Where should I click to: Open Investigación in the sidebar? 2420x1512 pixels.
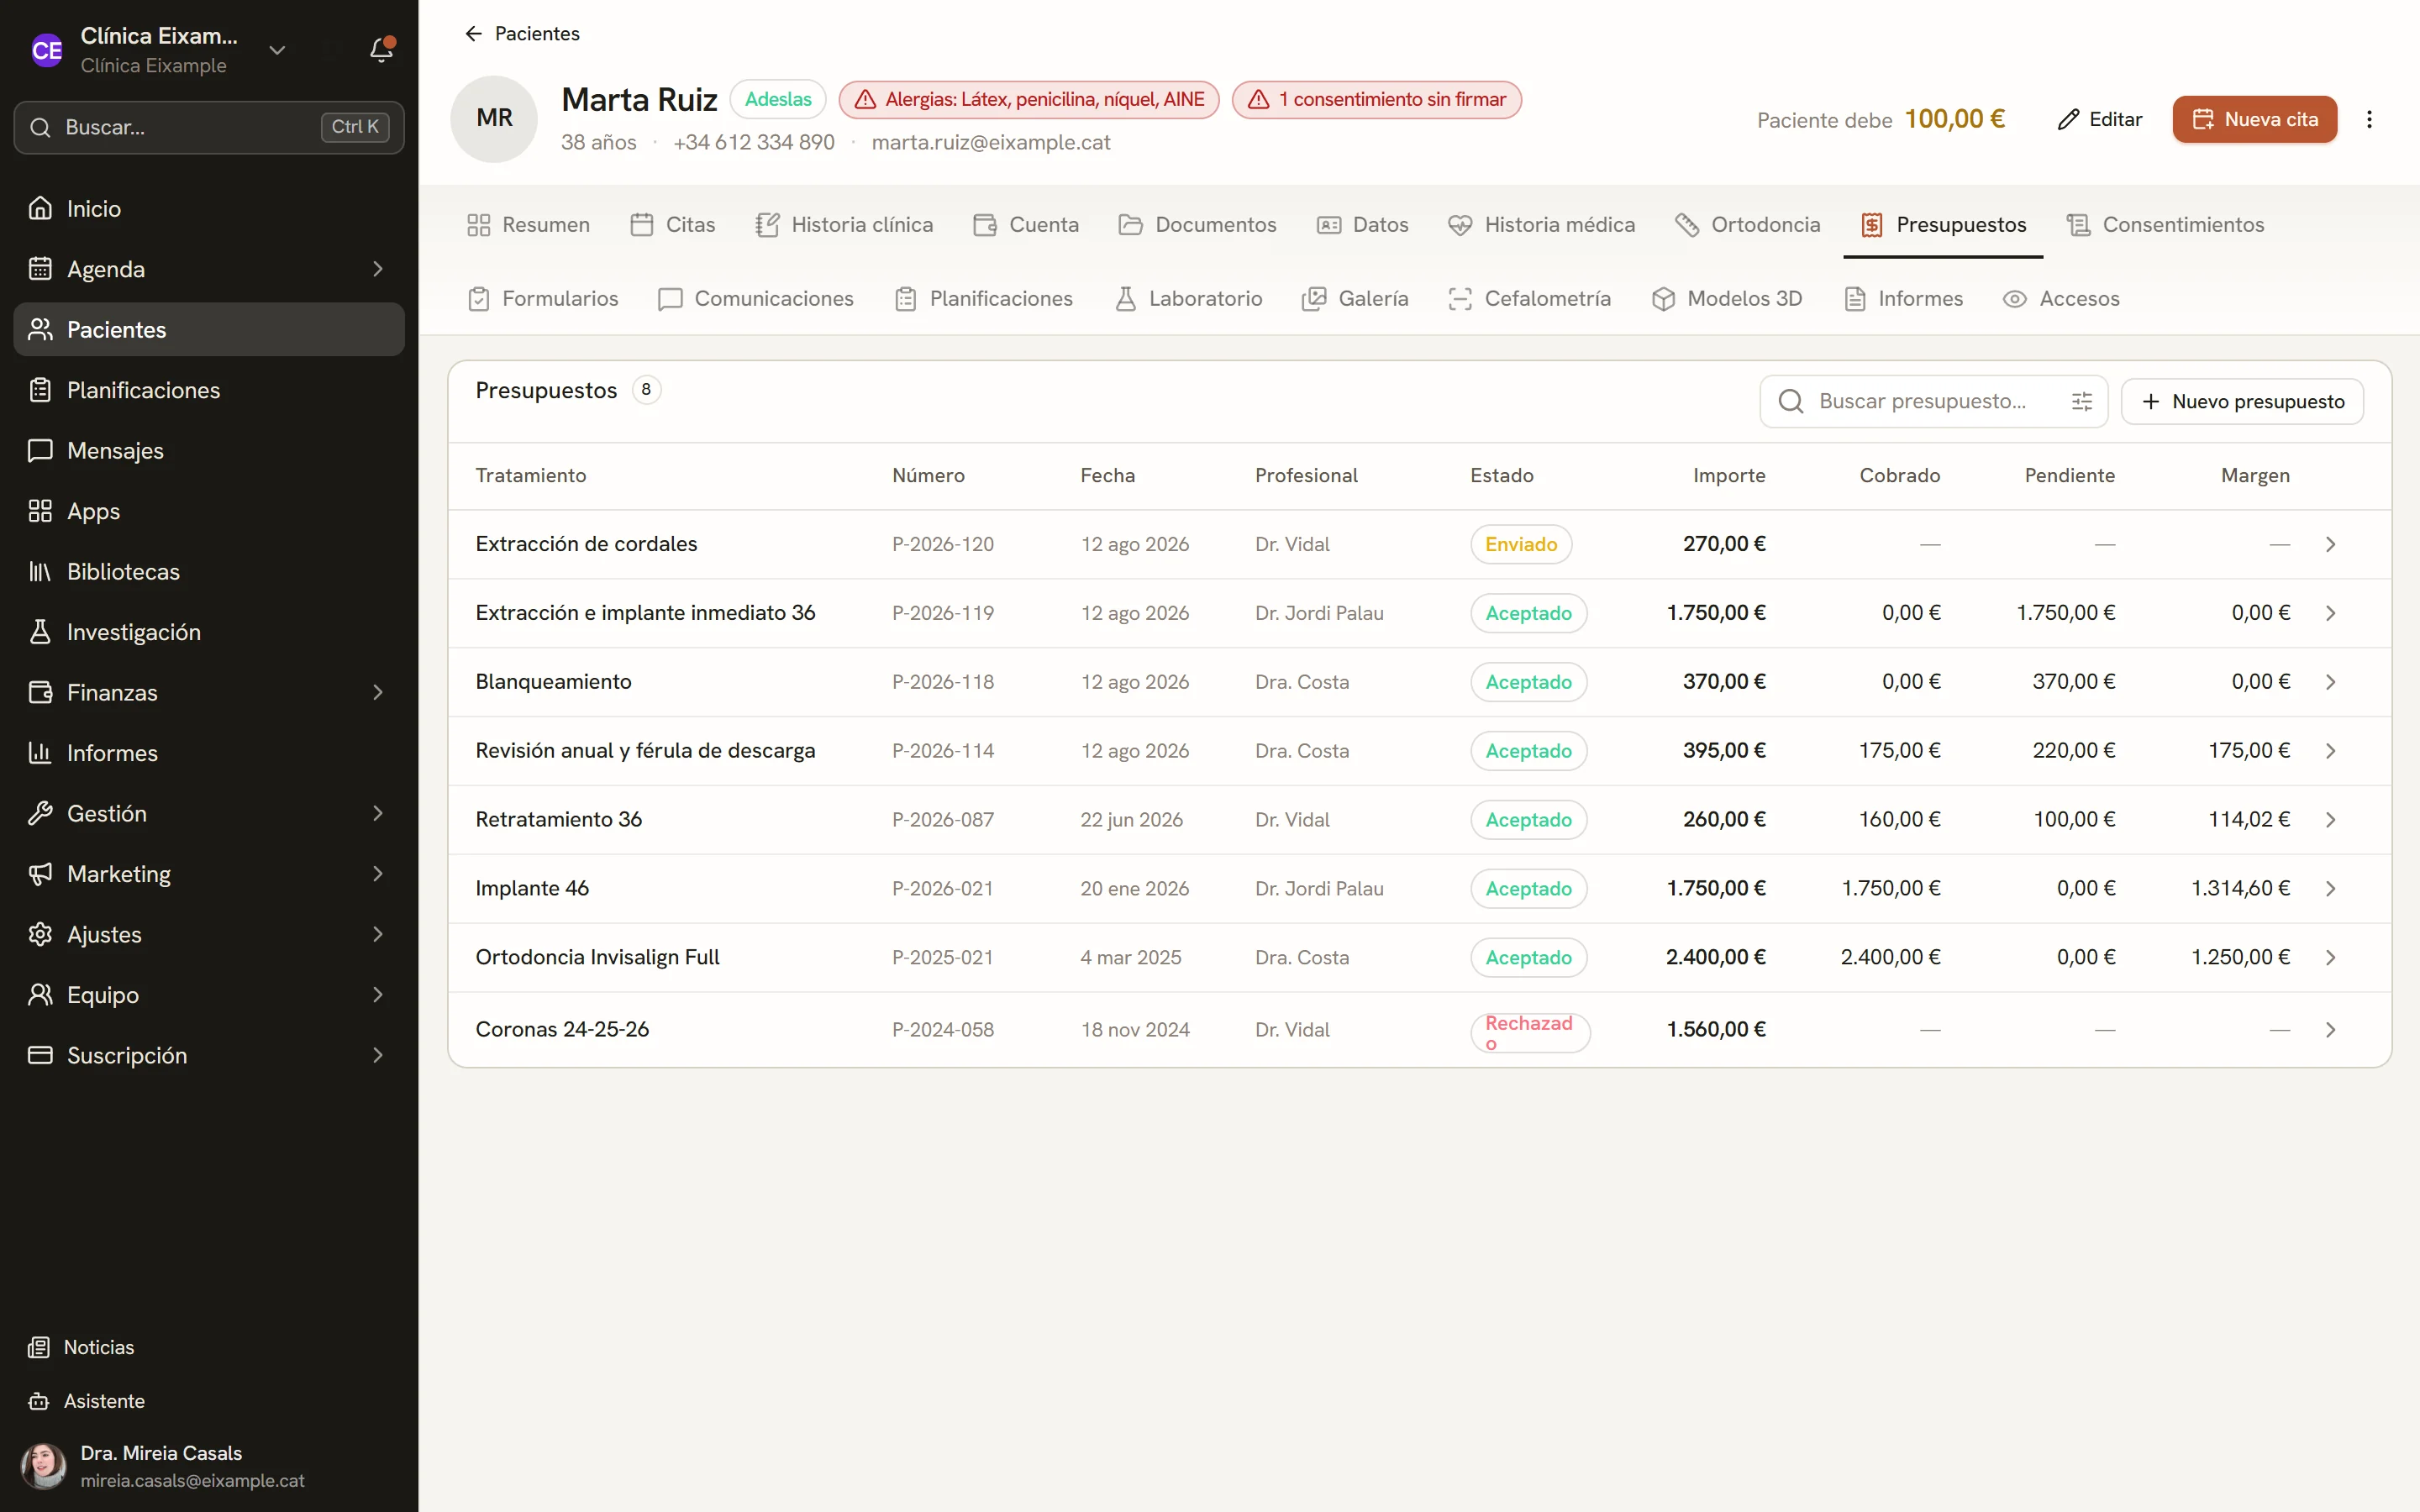(209, 632)
